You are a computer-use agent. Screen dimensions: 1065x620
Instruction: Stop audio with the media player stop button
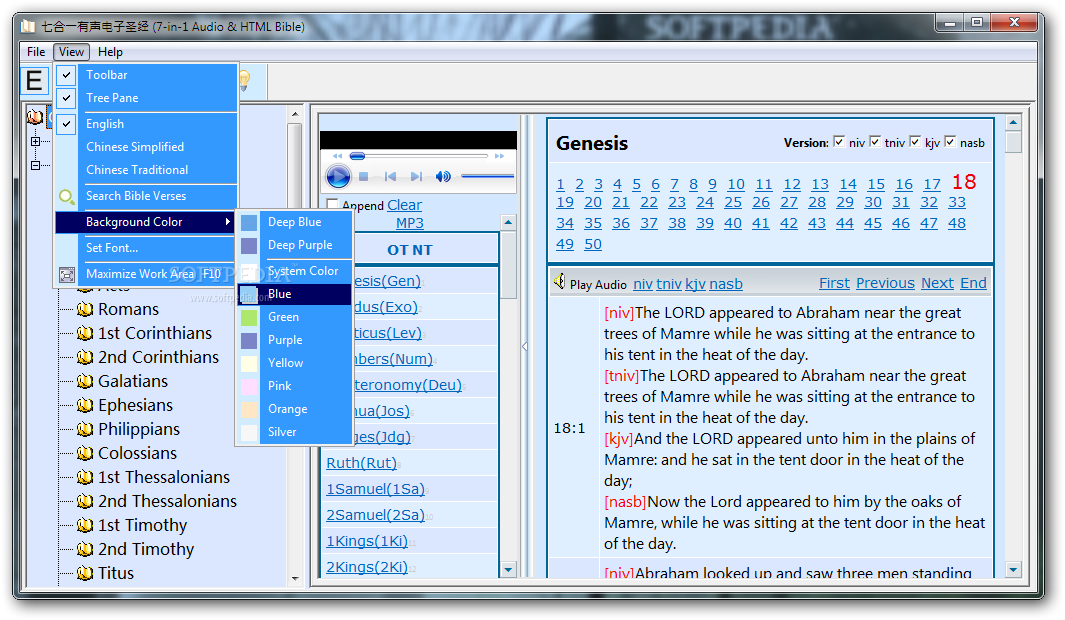[363, 177]
